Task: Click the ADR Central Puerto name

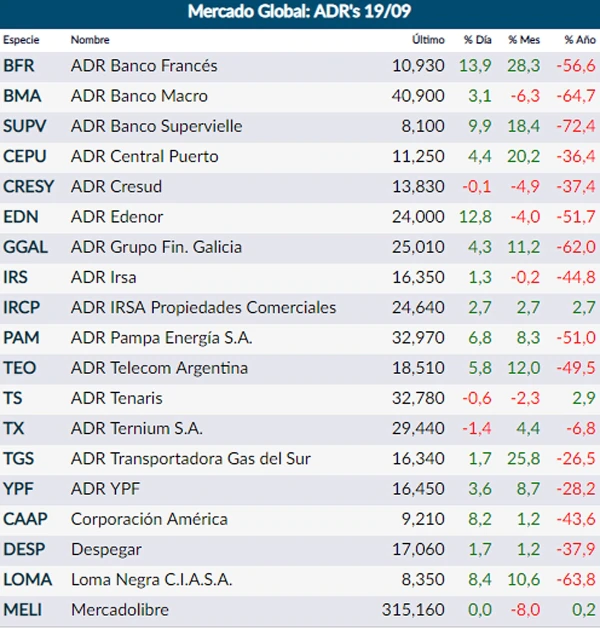Action: [144, 156]
